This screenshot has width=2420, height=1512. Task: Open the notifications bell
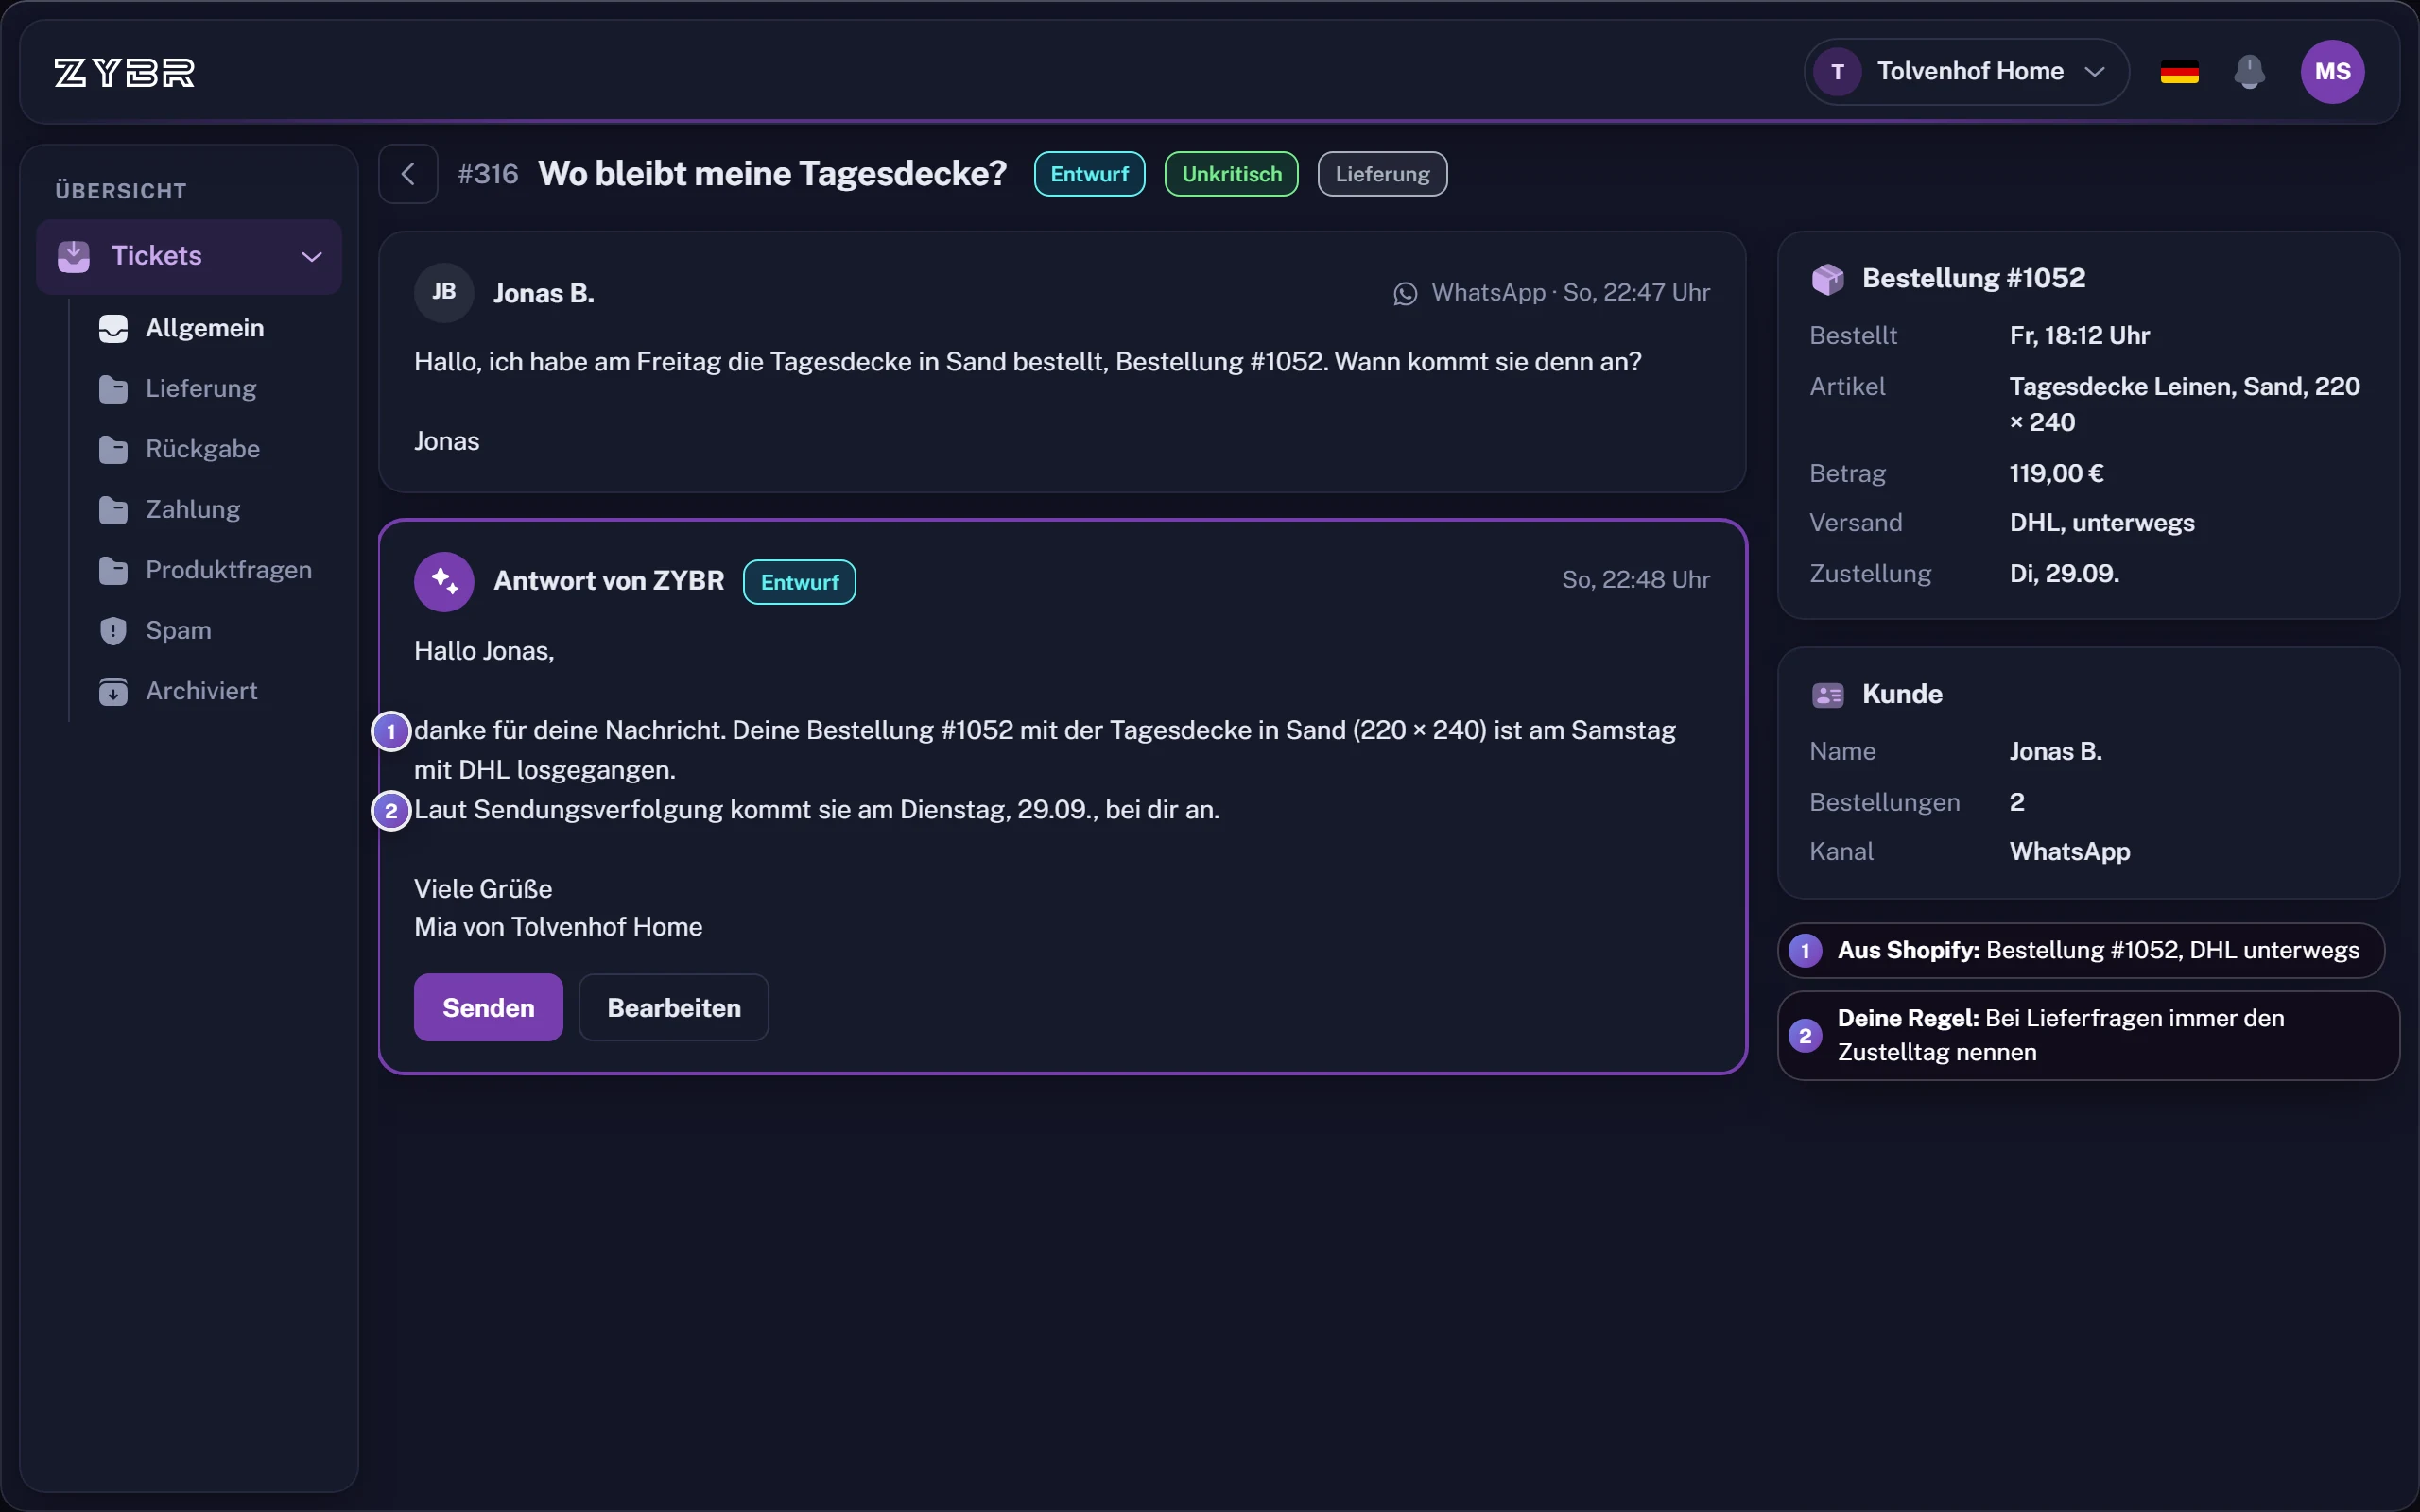(x=2249, y=72)
